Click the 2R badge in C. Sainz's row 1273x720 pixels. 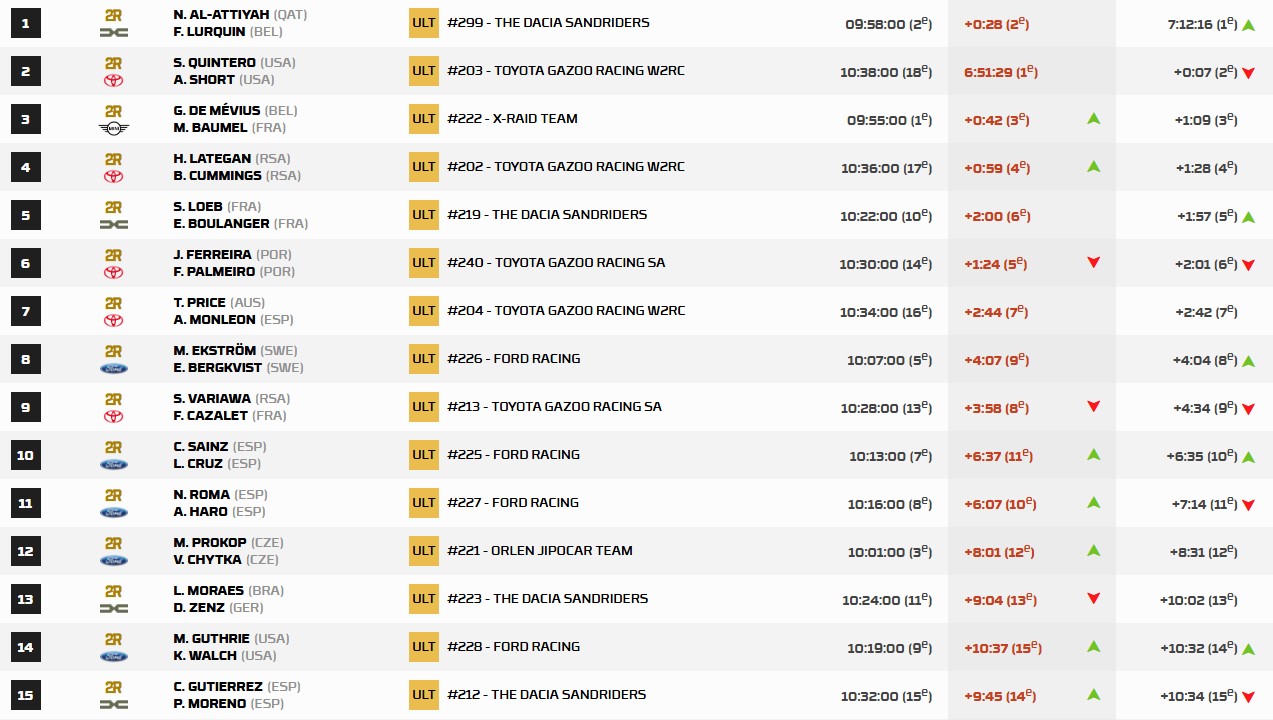tap(113, 447)
